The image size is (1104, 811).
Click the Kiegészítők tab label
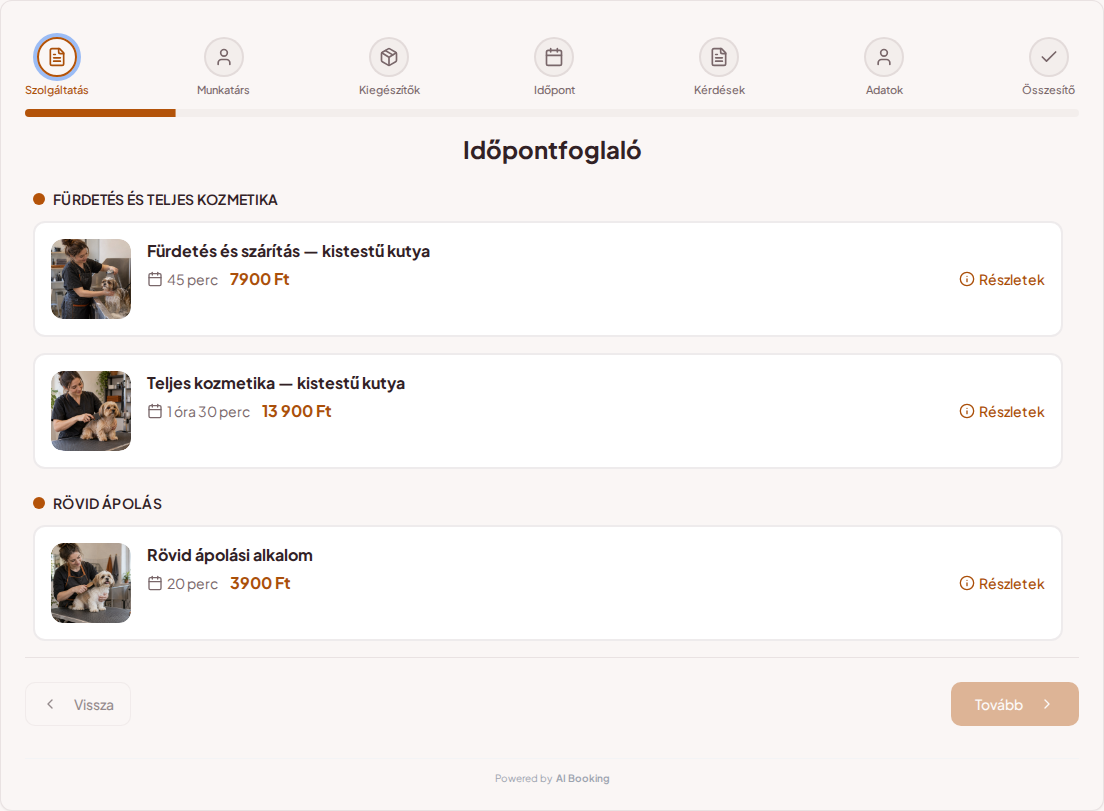389,90
